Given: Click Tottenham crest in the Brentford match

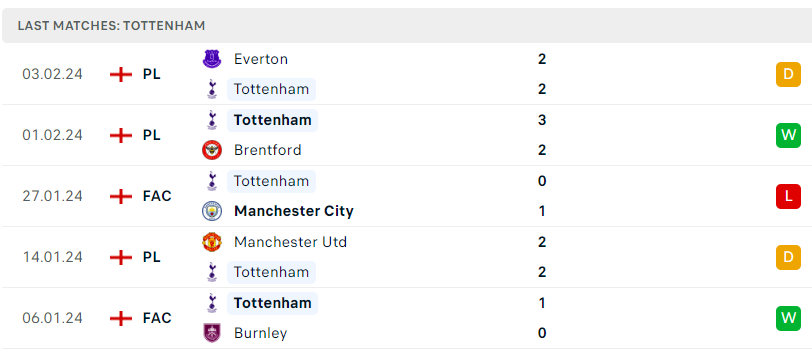Looking at the screenshot, I should pyautogui.click(x=212, y=120).
